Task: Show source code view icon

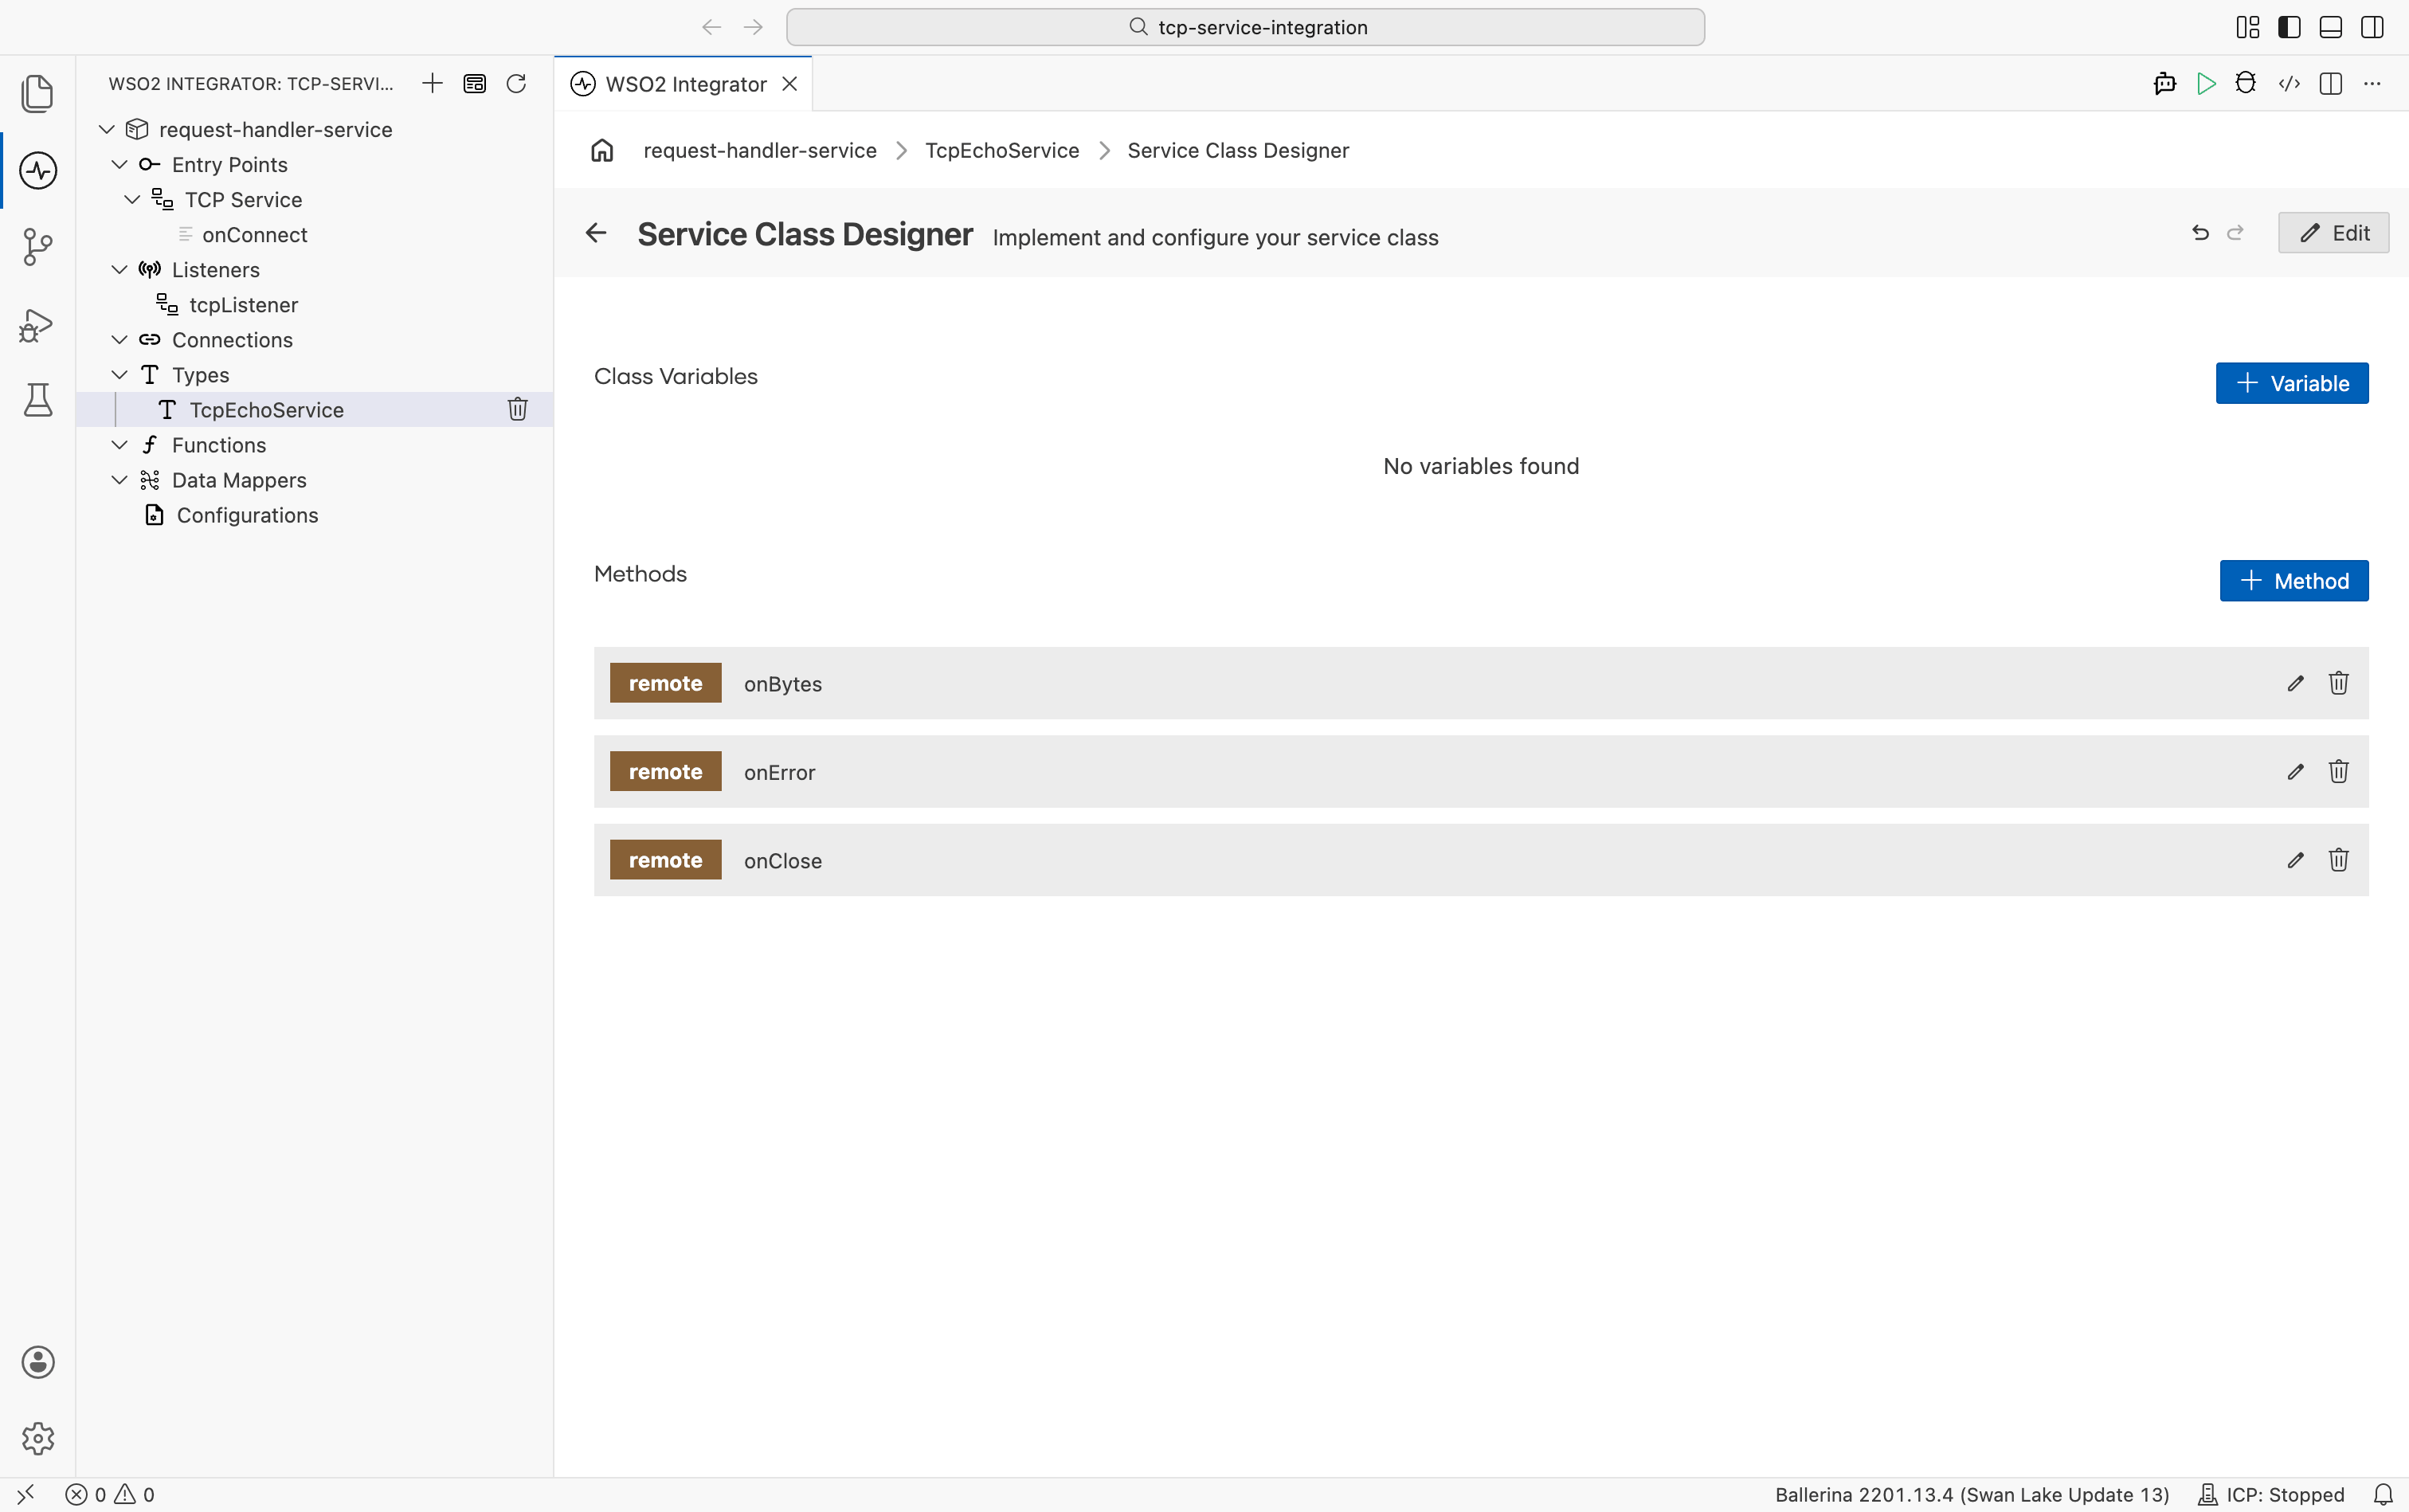Action: 2289,83
